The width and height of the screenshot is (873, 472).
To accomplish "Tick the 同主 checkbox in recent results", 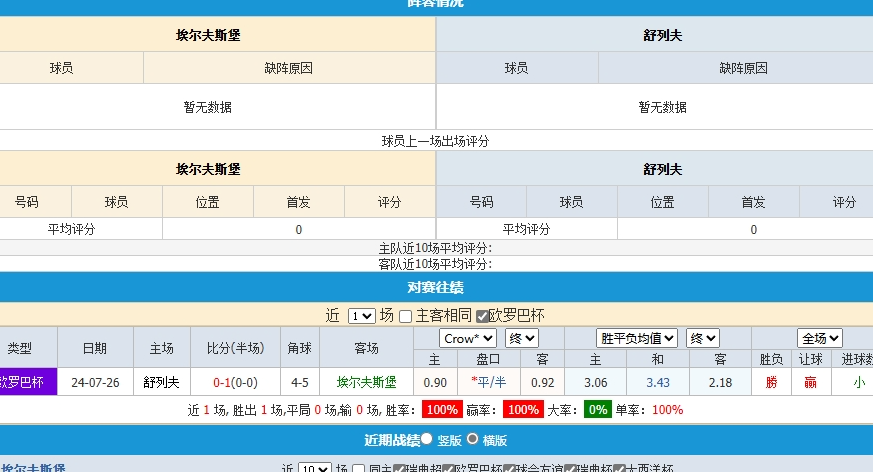I will point(359,469).
